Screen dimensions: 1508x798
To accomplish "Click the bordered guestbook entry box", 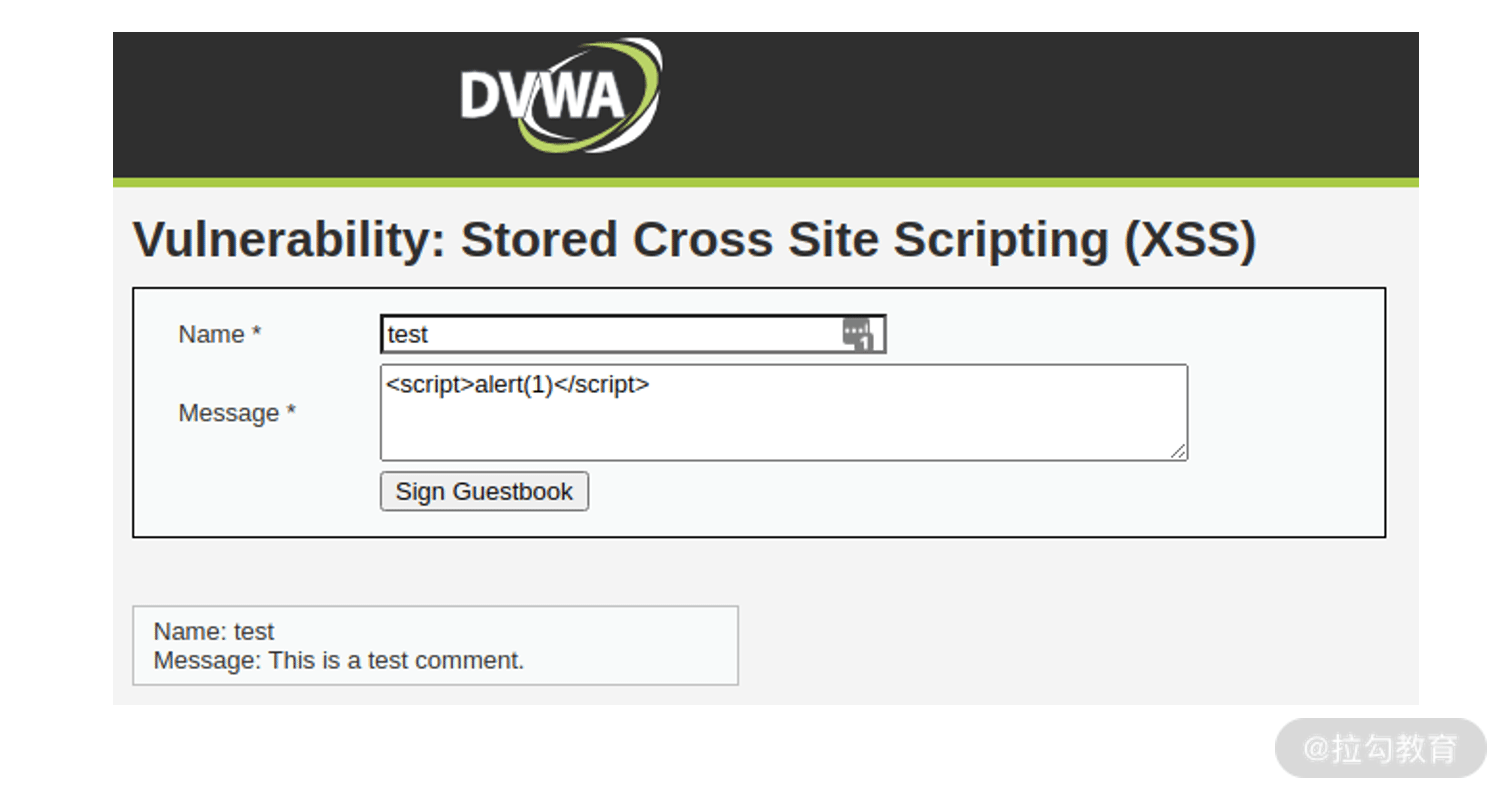I will coord(435,645).
